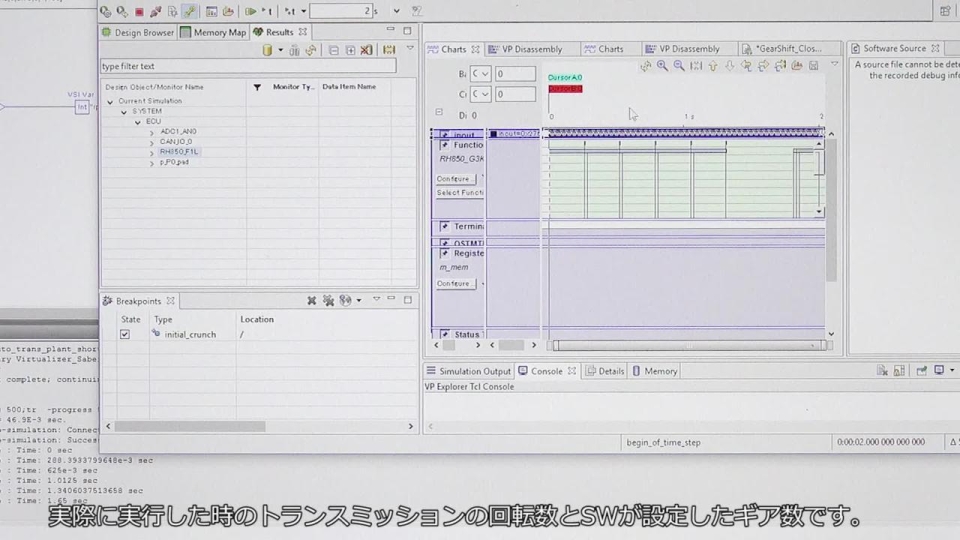This screenshot has width=960, height=540.
Task: Click the calendar chart icon in main toolbar
Action: pyautogui.click(x=211, y=11)
